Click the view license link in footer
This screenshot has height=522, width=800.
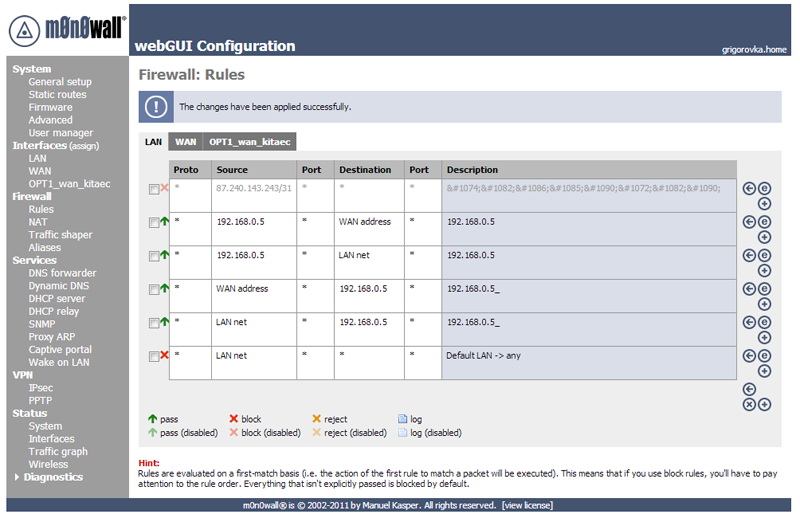click(x=527, y=505)
